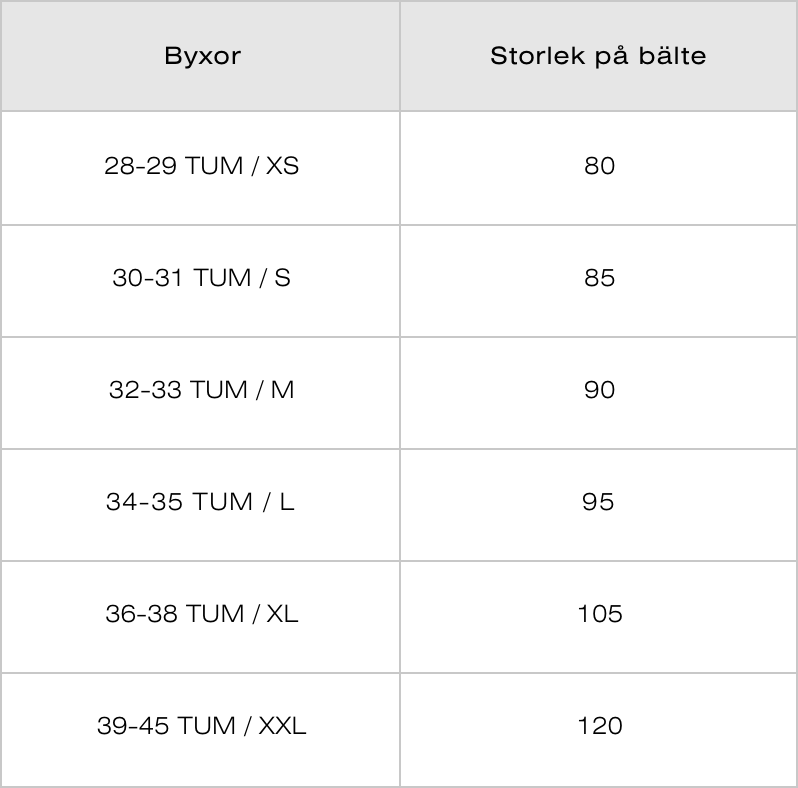Click the word bälte in header
798x788 pixels.
(x=672, y=55)
